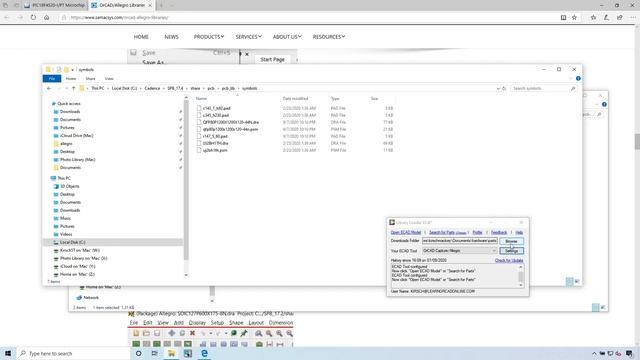640x360 pixels.
Task: Open the Allegro Display menu
Action: (197, 323)
